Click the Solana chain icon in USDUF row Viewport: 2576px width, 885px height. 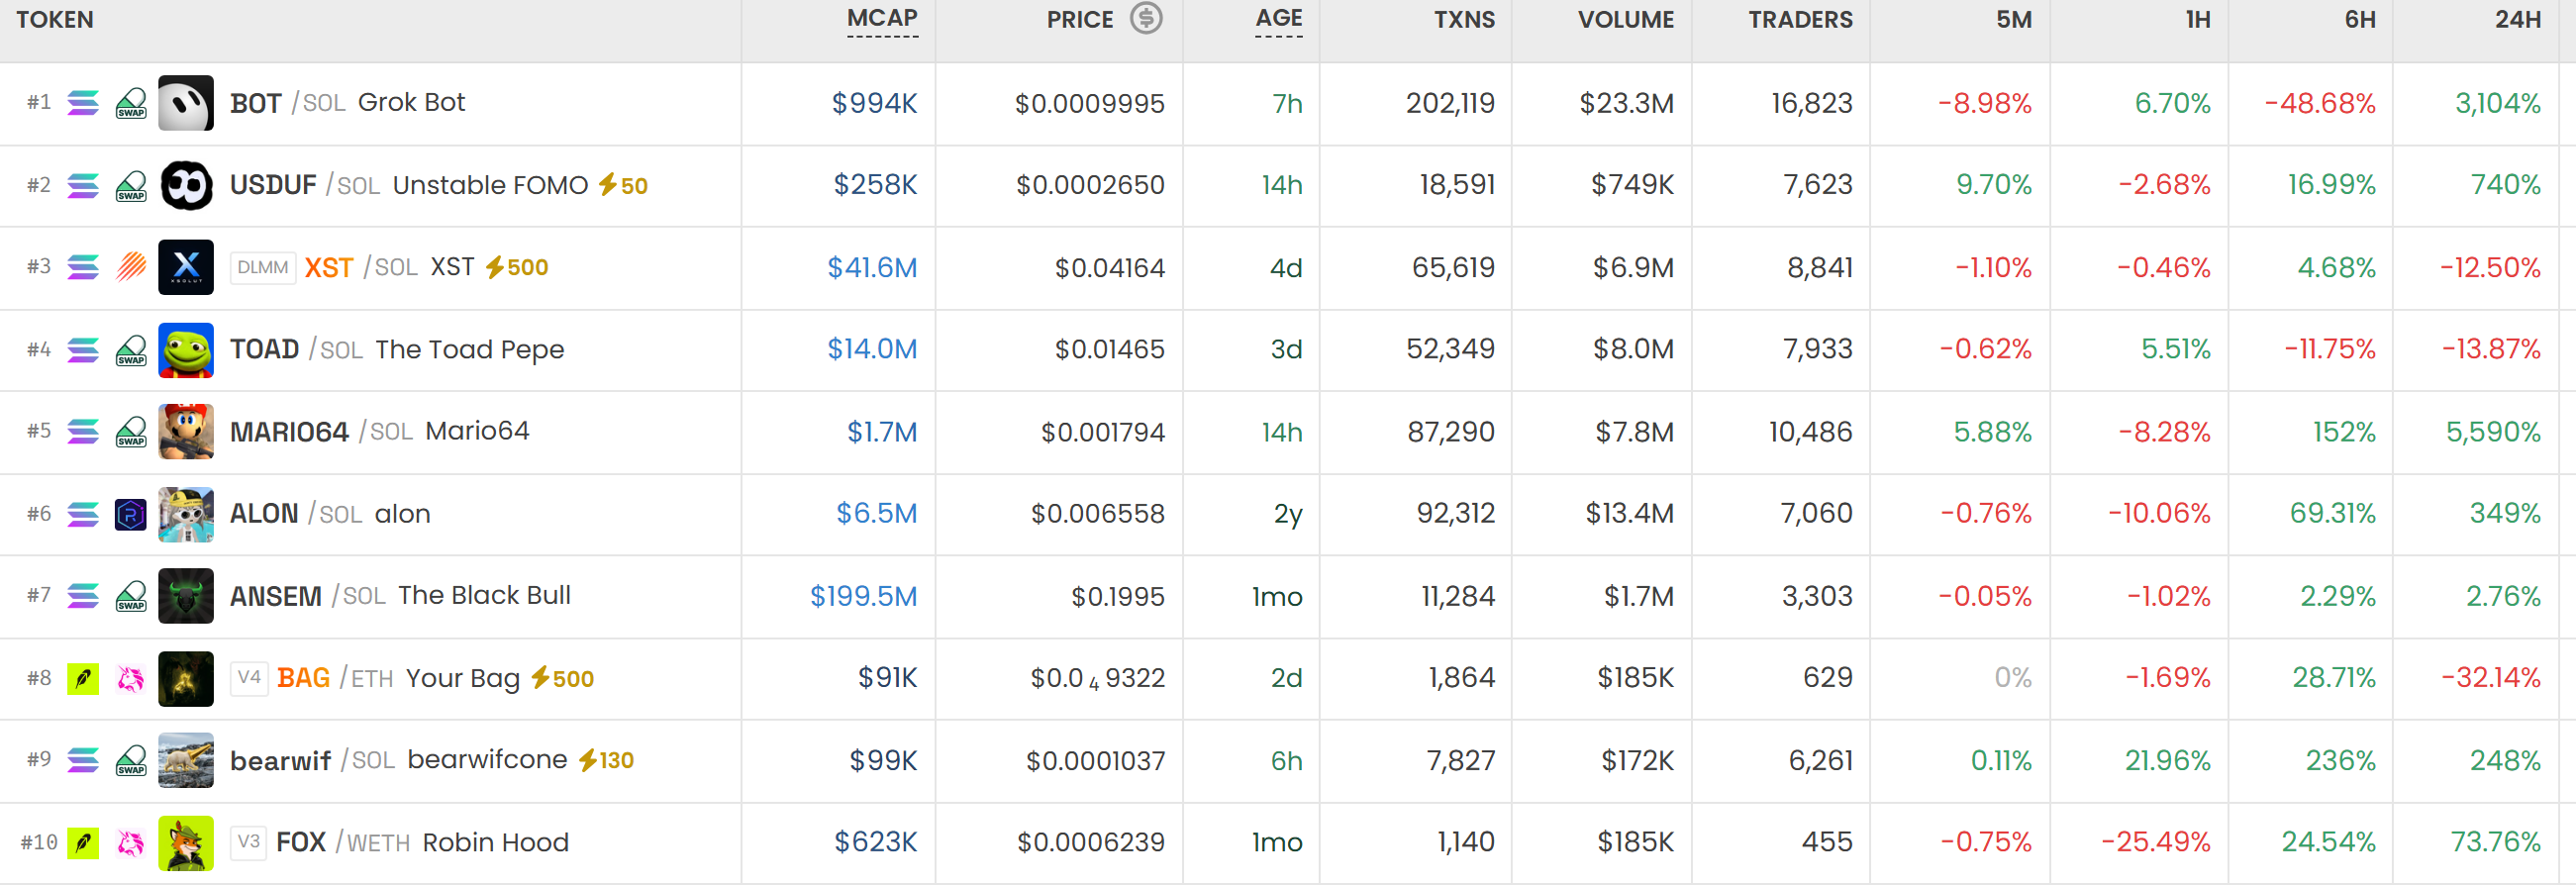click(x=83, y=185)
